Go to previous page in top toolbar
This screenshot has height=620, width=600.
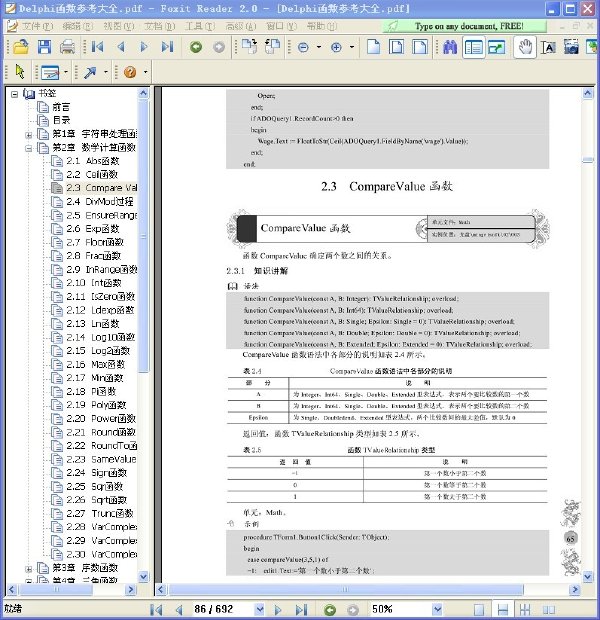point(121,47)
